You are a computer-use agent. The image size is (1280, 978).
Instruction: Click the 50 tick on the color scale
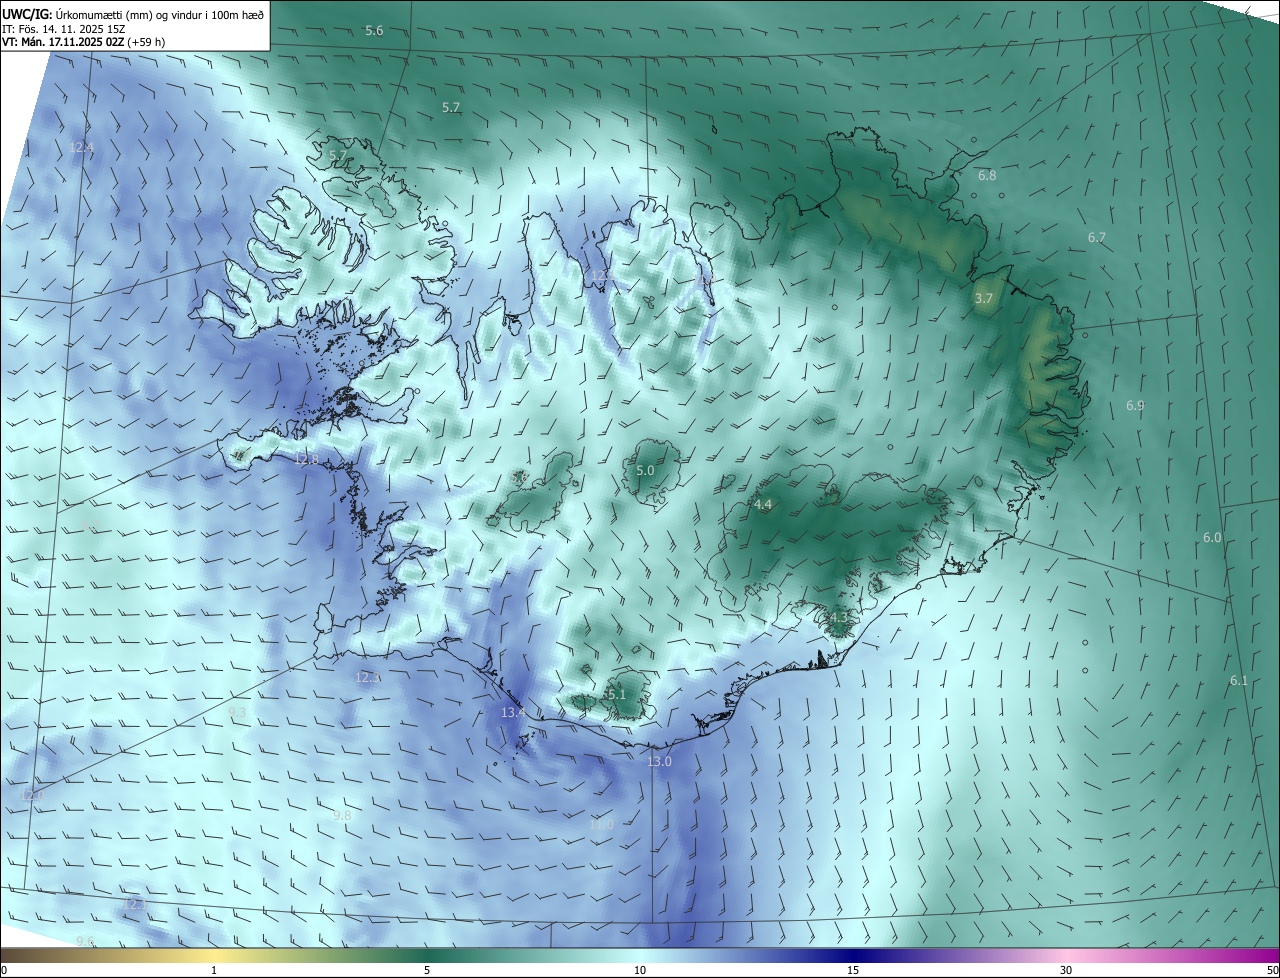1272,970
